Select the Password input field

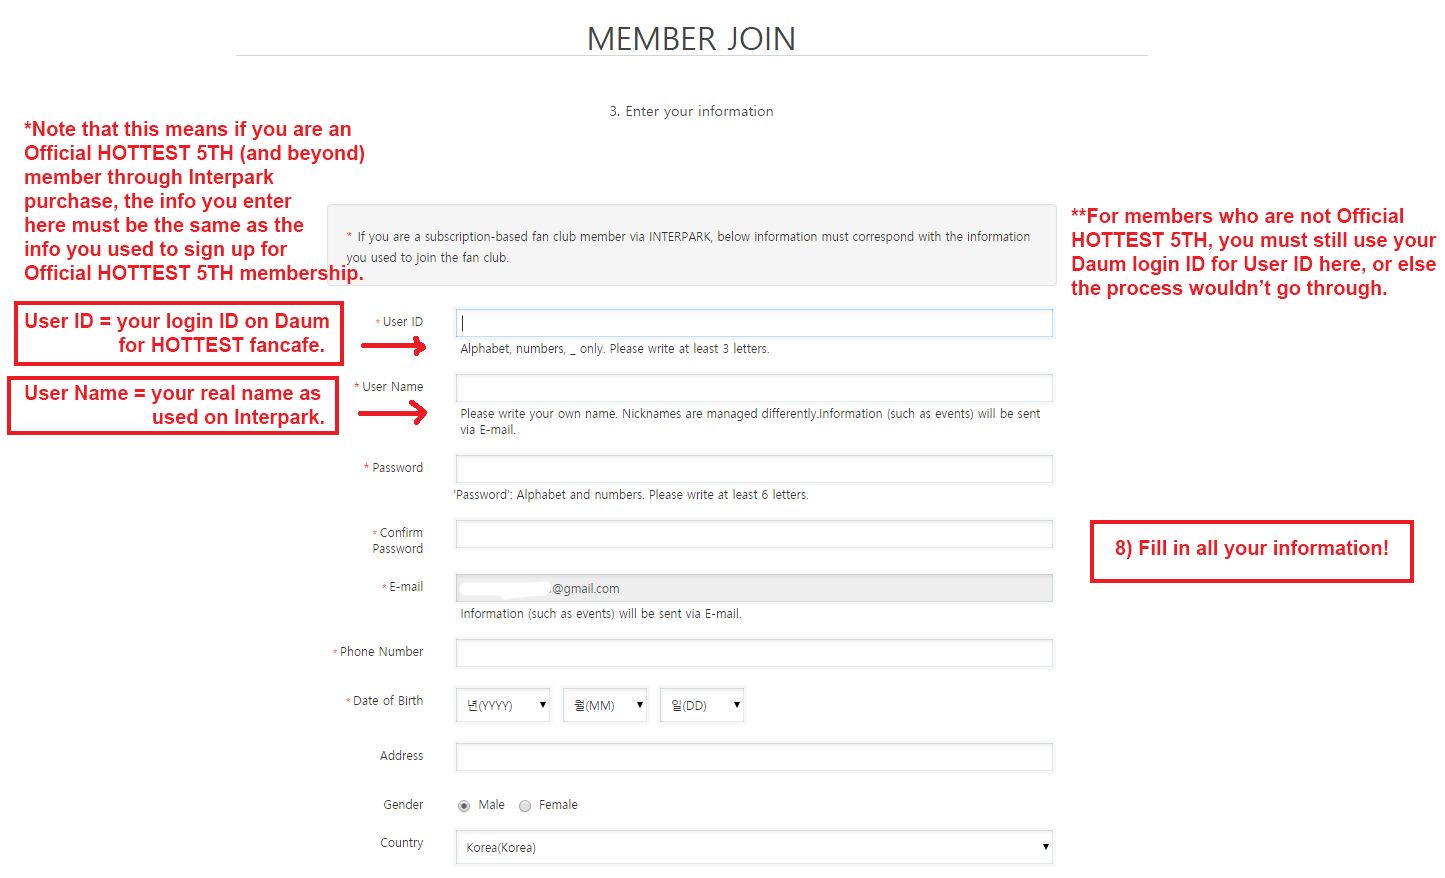pyautogui.click(x=754, y=469)
